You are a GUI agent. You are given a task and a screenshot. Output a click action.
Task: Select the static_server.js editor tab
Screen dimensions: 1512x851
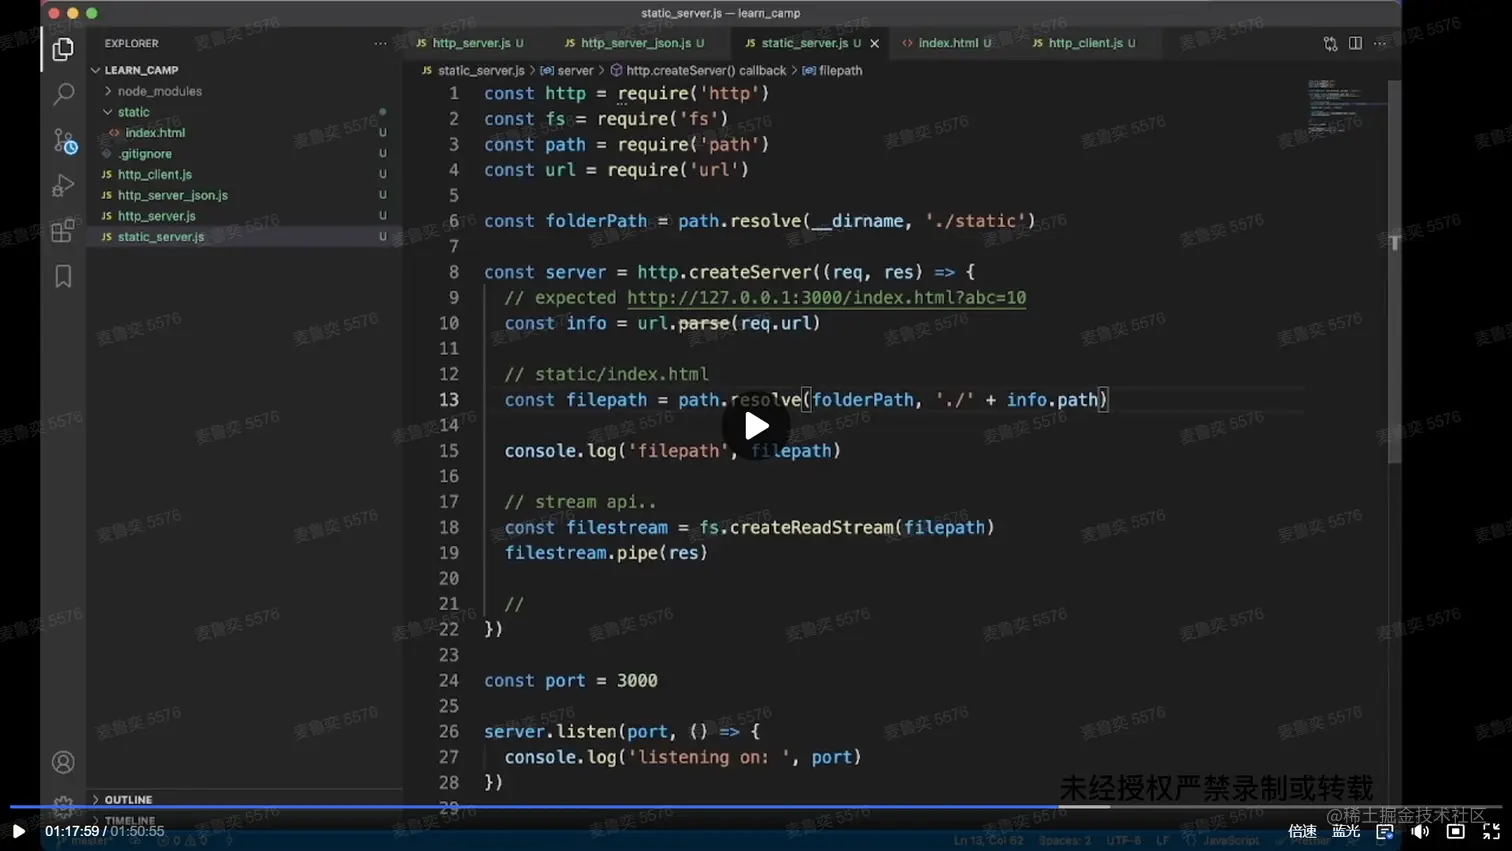click(803, 44)
